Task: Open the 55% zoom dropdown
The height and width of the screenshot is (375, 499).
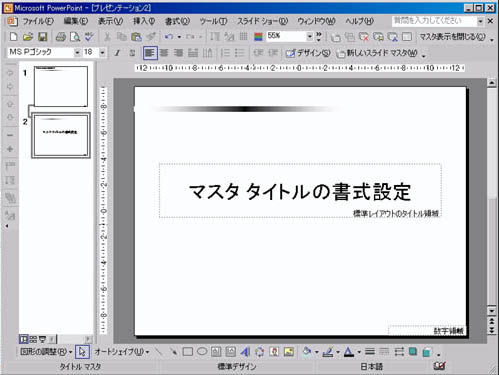Action: click(x=310, y=36)
